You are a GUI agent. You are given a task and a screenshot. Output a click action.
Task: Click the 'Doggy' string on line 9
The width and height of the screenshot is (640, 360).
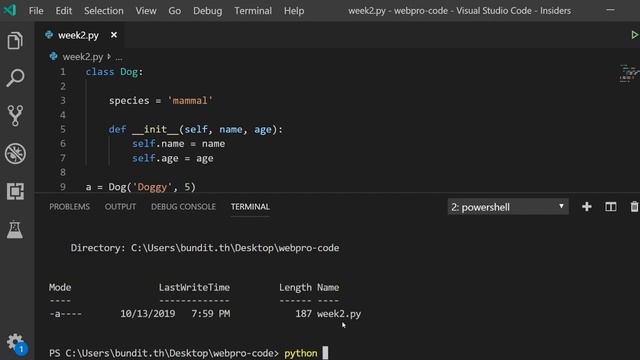click(x=152, y=187)
